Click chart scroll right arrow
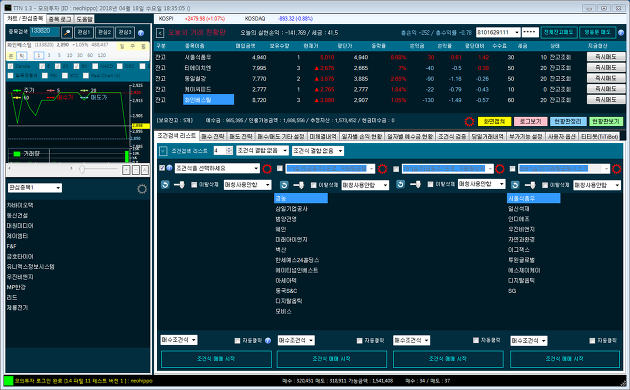630x390 pixels. [x=72, y=169]
